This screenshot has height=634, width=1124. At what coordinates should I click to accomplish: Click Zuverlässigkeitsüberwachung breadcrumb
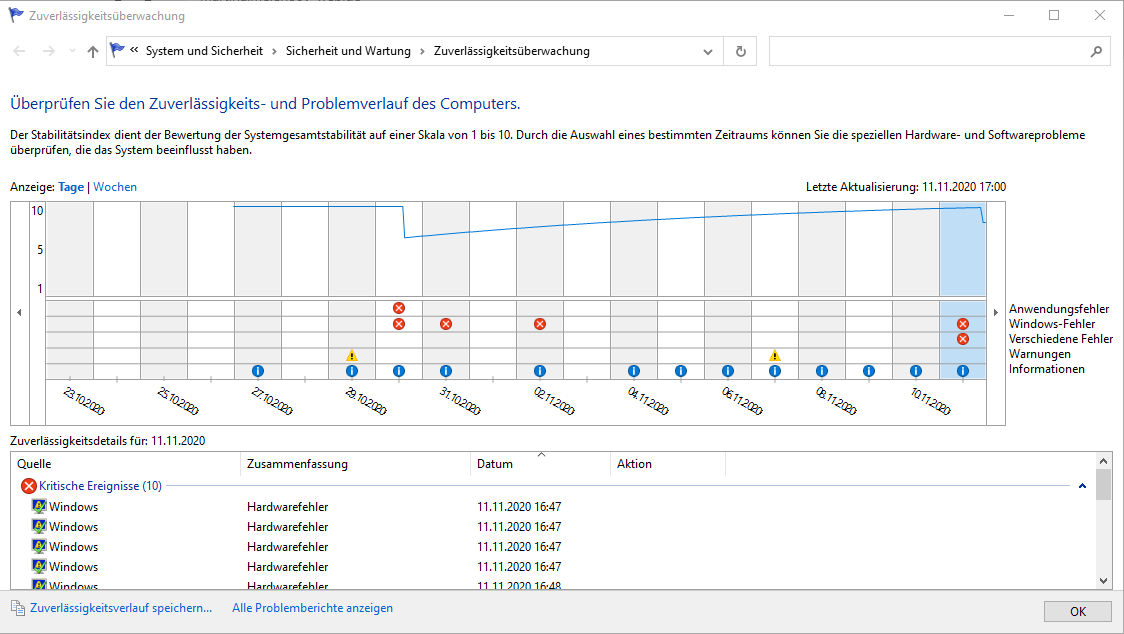click(x=512, y=51)
